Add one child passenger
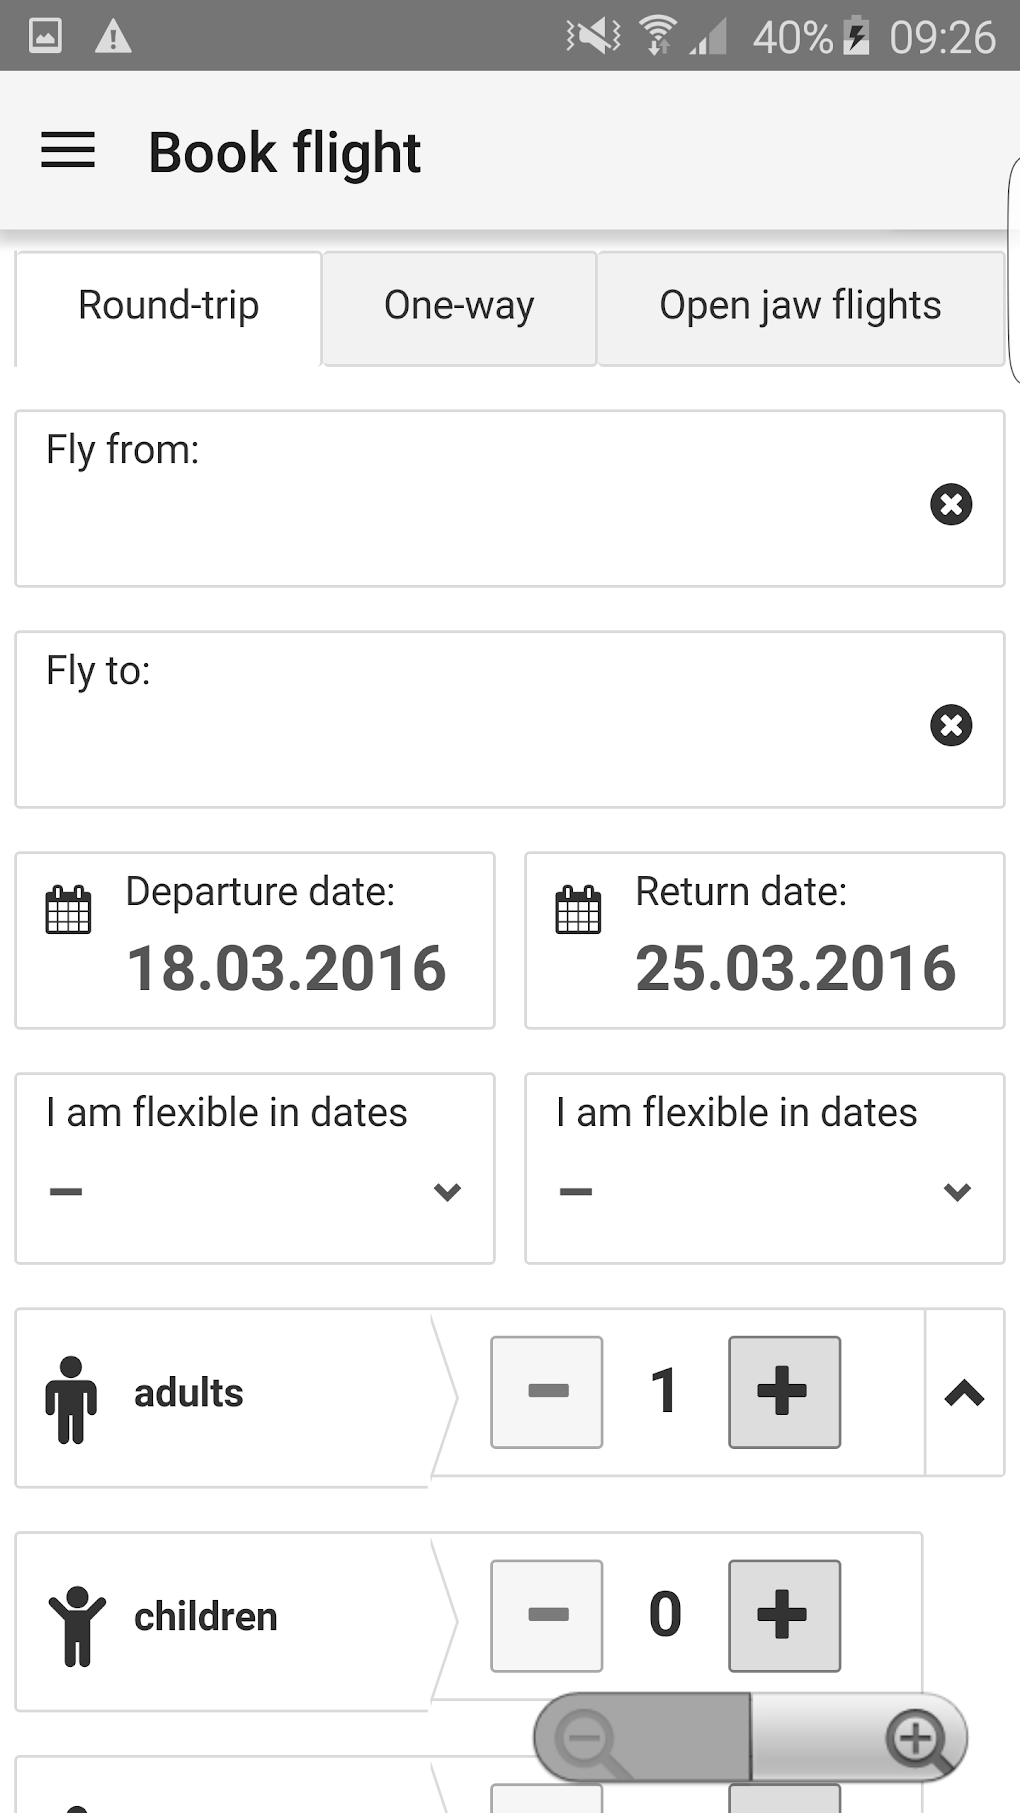 point(784,1615)
